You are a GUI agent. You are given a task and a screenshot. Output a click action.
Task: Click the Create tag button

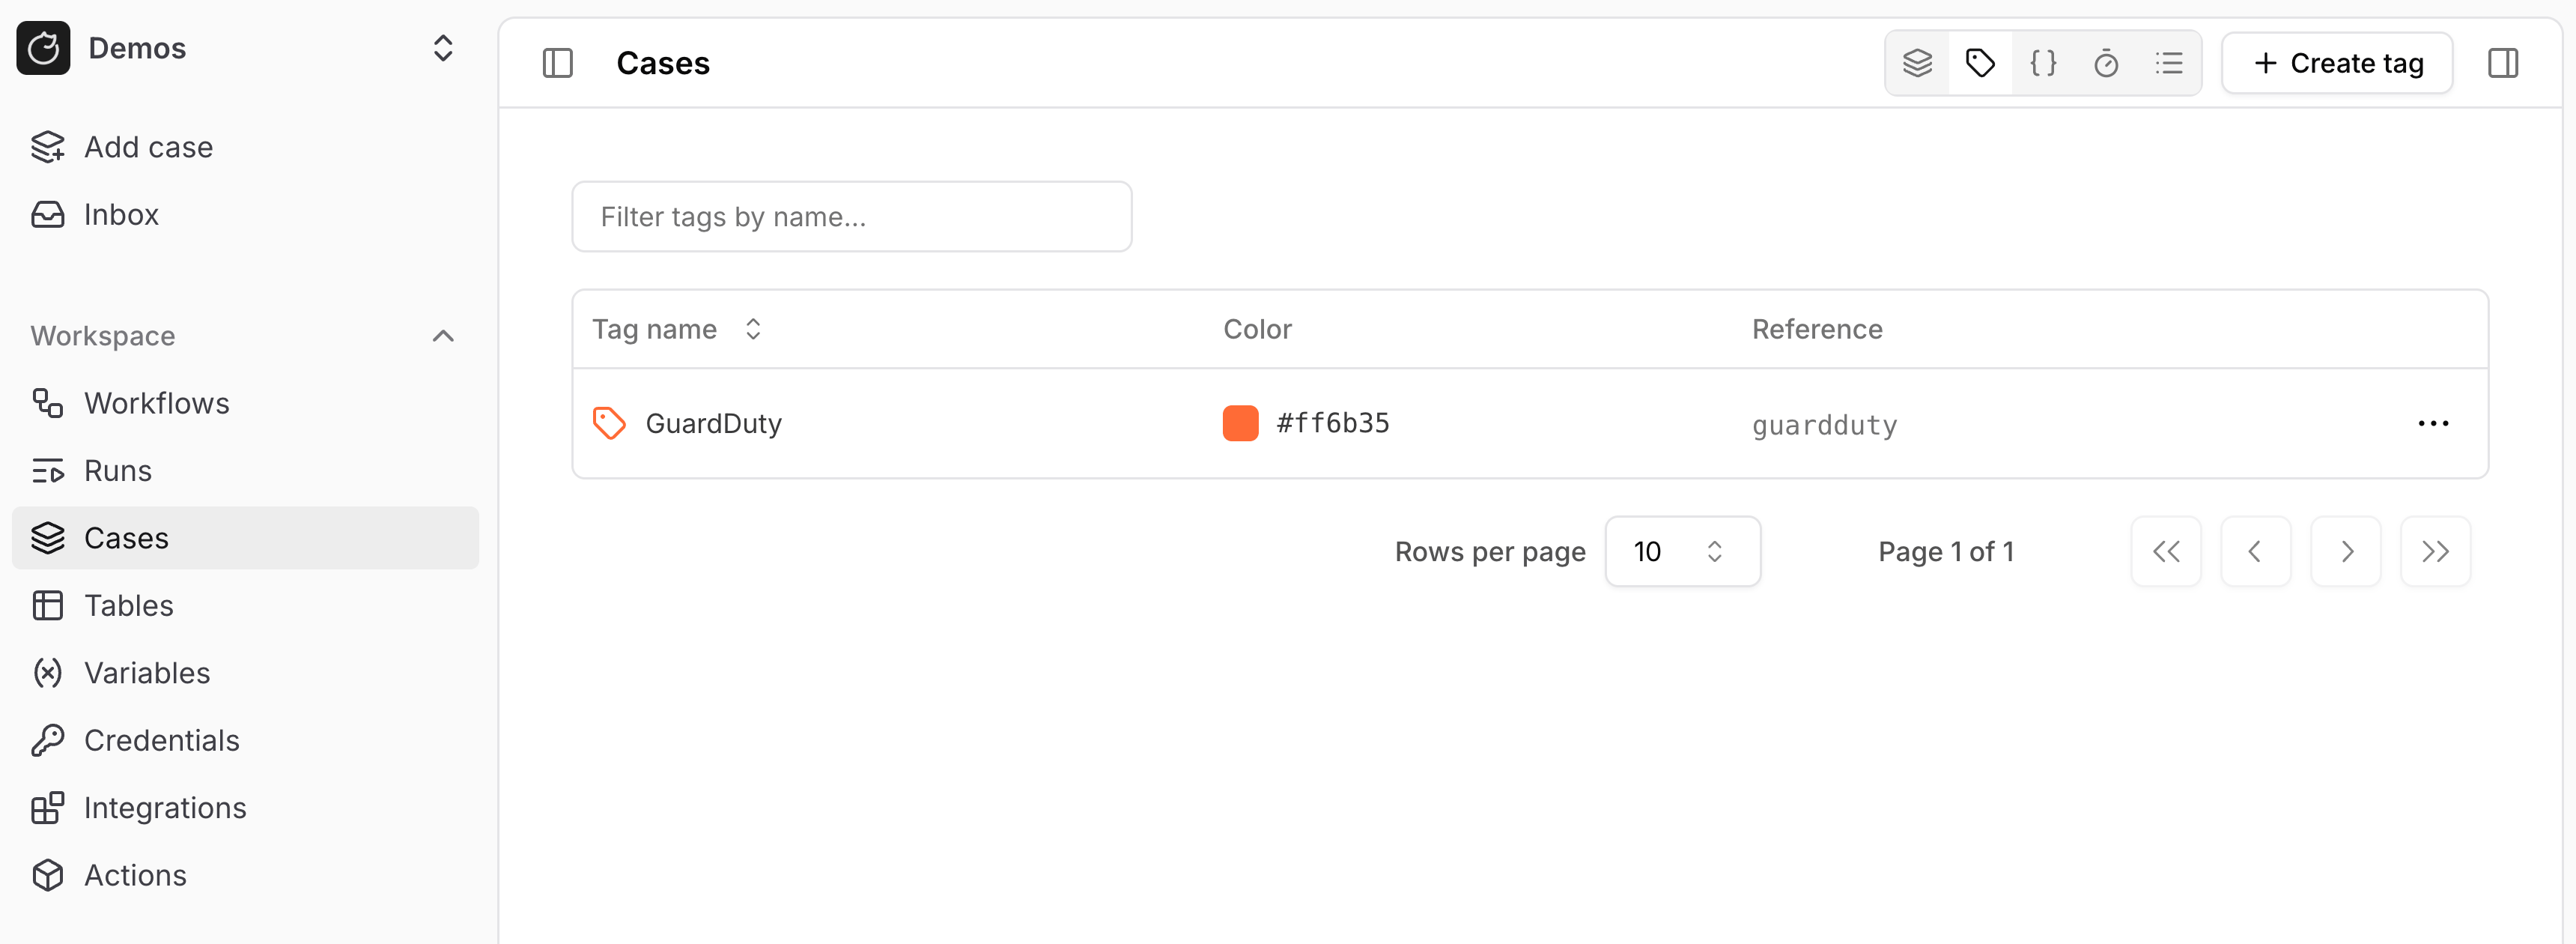click(2337, 63)
